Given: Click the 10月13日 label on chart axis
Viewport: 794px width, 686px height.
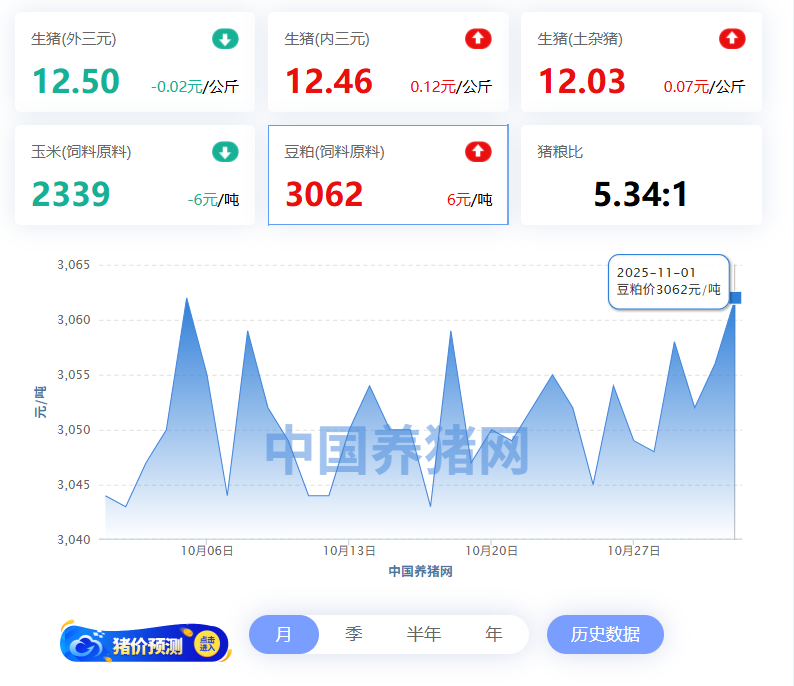Looking at the screenshot, I should point(349,551).
